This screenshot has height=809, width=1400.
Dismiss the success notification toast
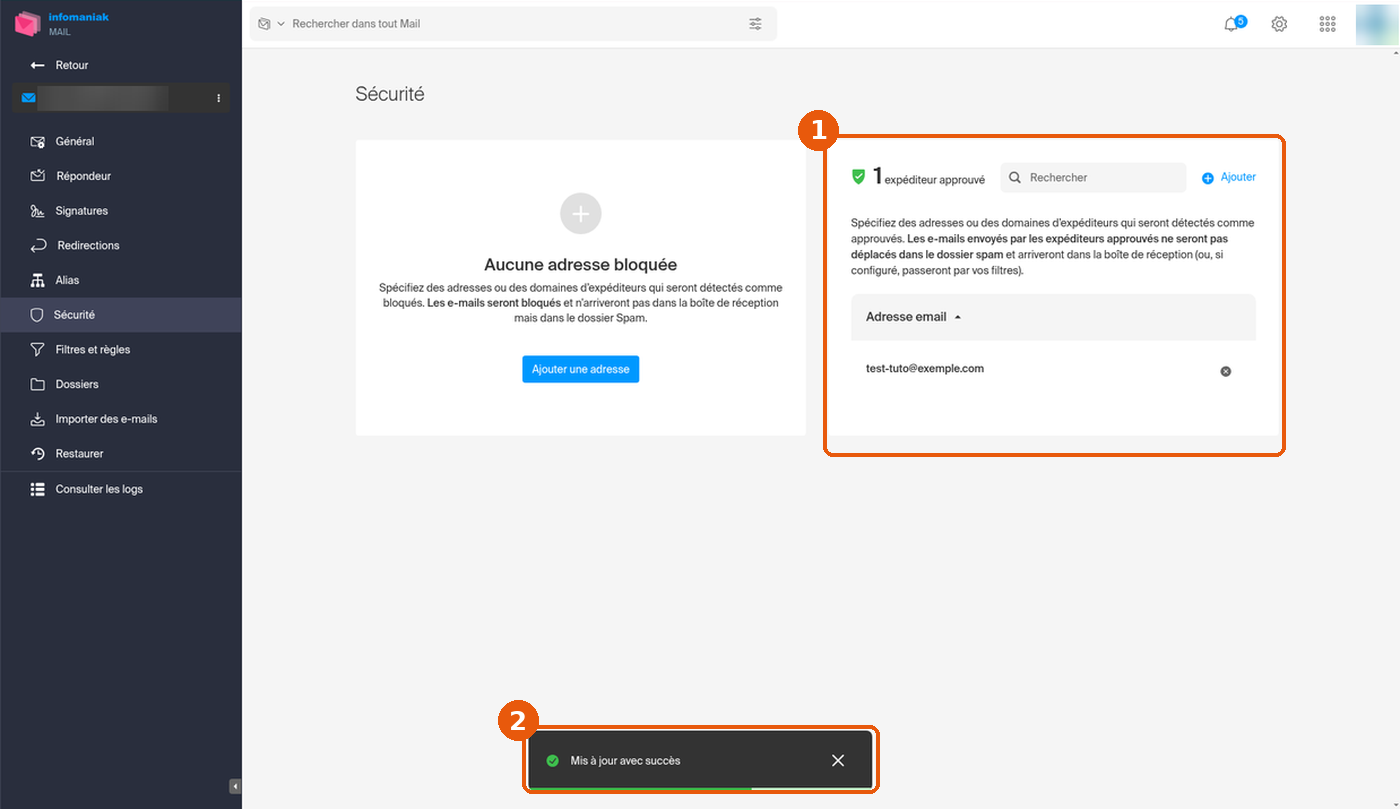[838, 761]
